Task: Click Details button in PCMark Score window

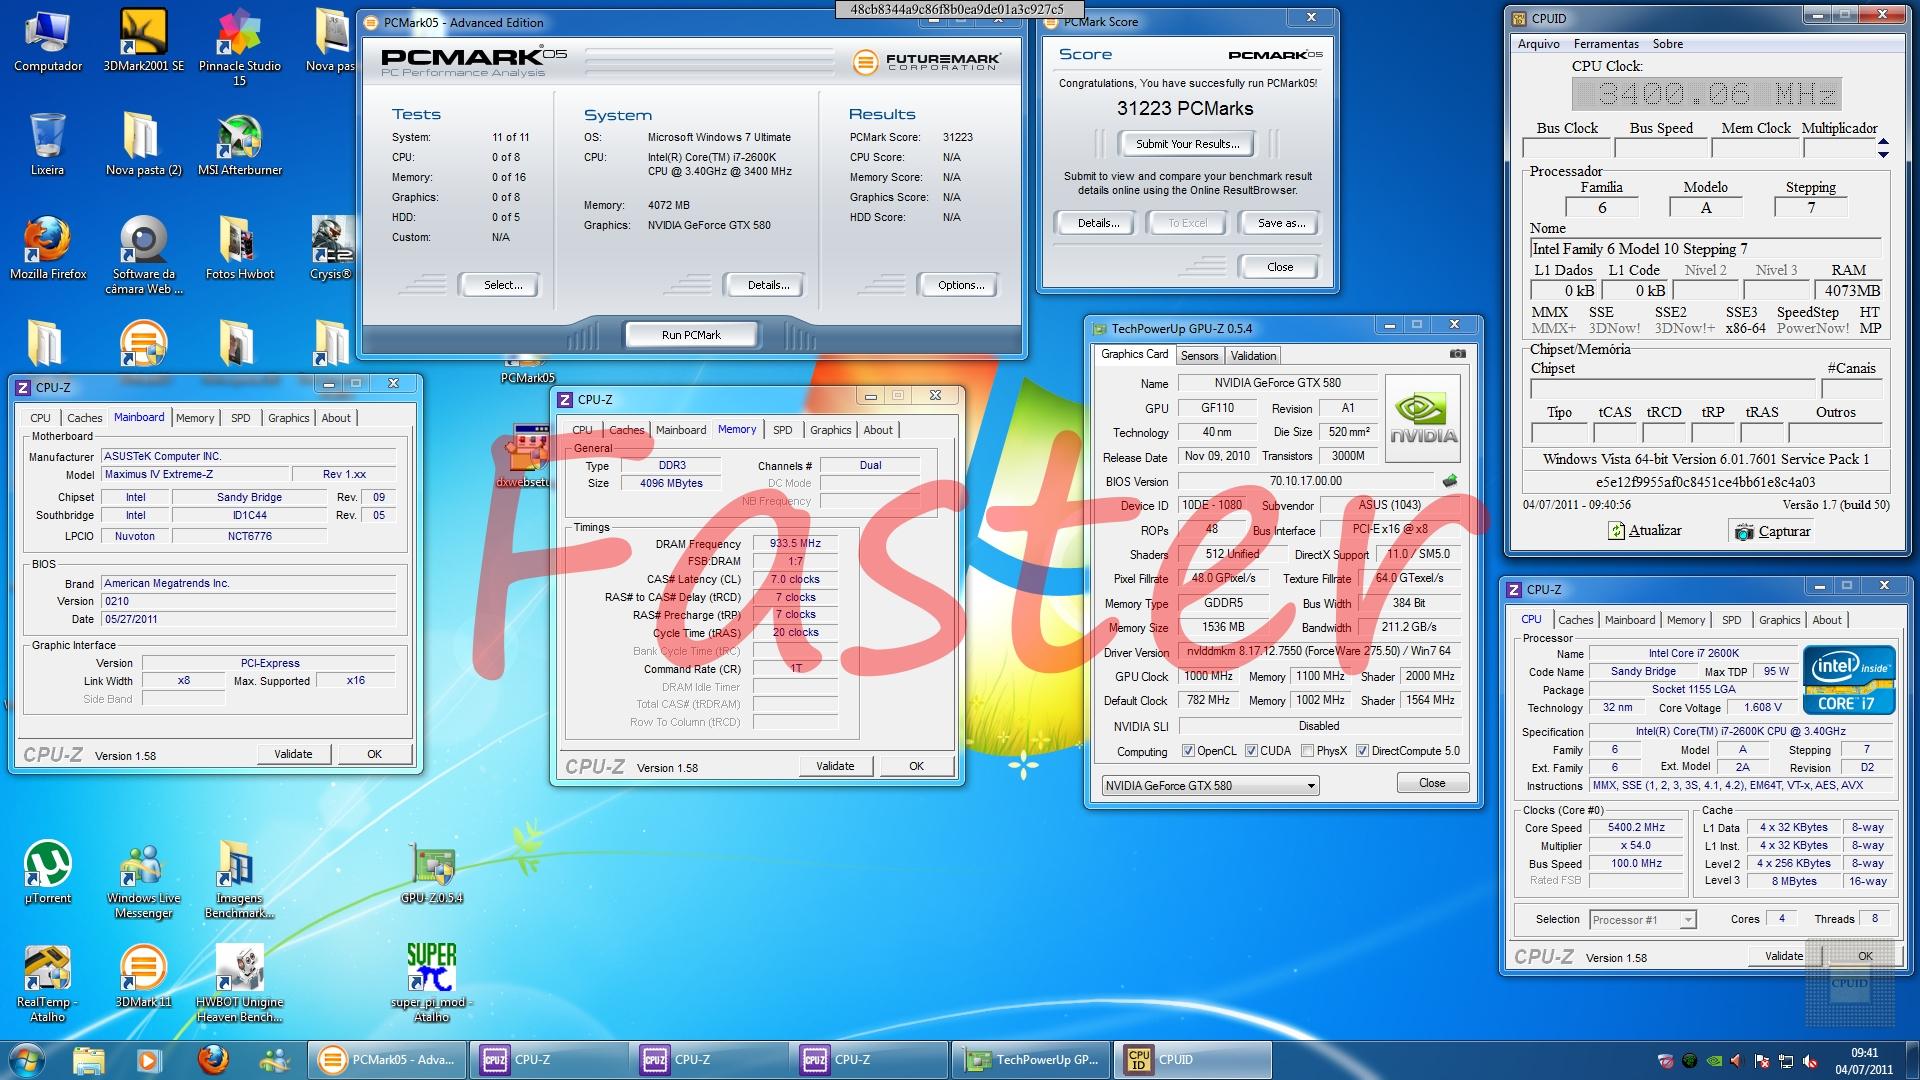Action: click(x=1097, y=223)
